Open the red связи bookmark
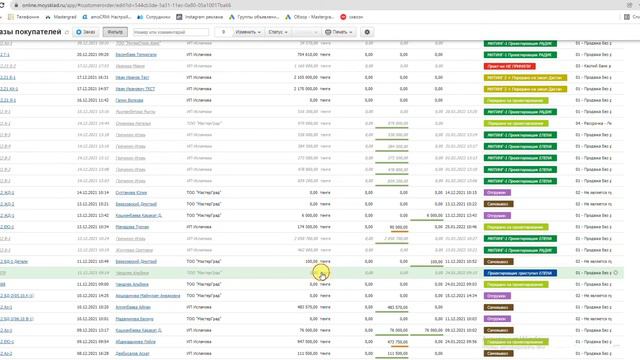This screenshot has height=360, width=640. click(351, 17)
